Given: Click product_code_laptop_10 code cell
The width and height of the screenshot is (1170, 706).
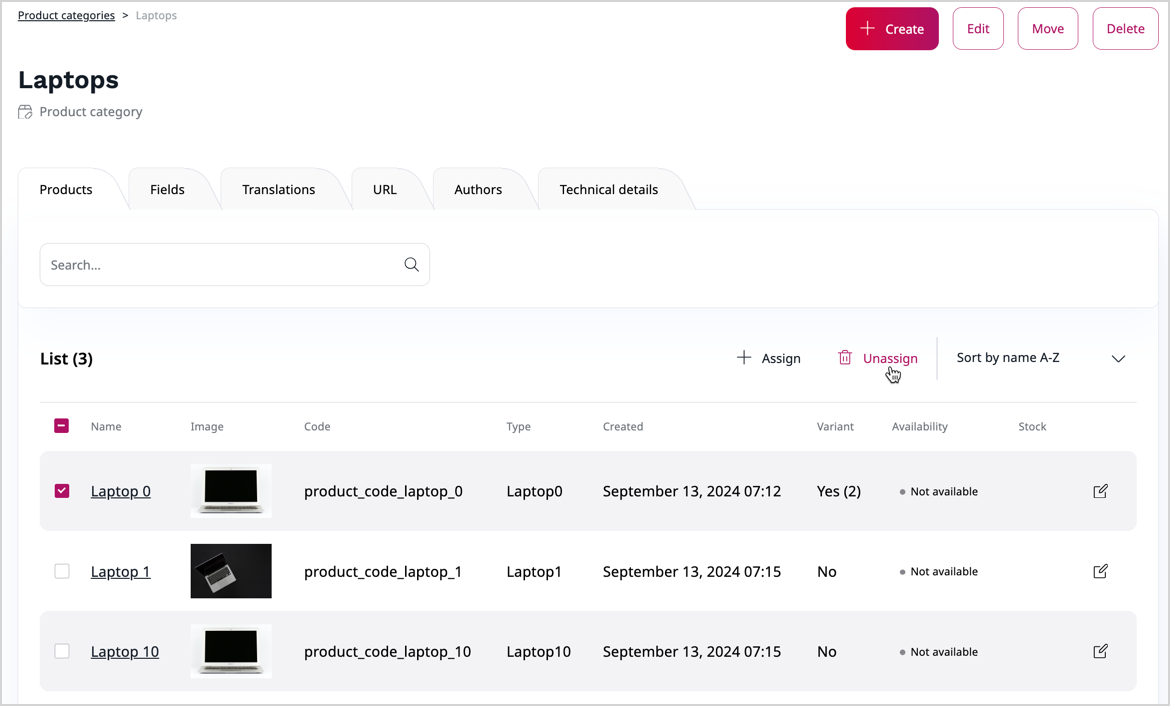Looking at the screenshot, I should coord(387,652).
